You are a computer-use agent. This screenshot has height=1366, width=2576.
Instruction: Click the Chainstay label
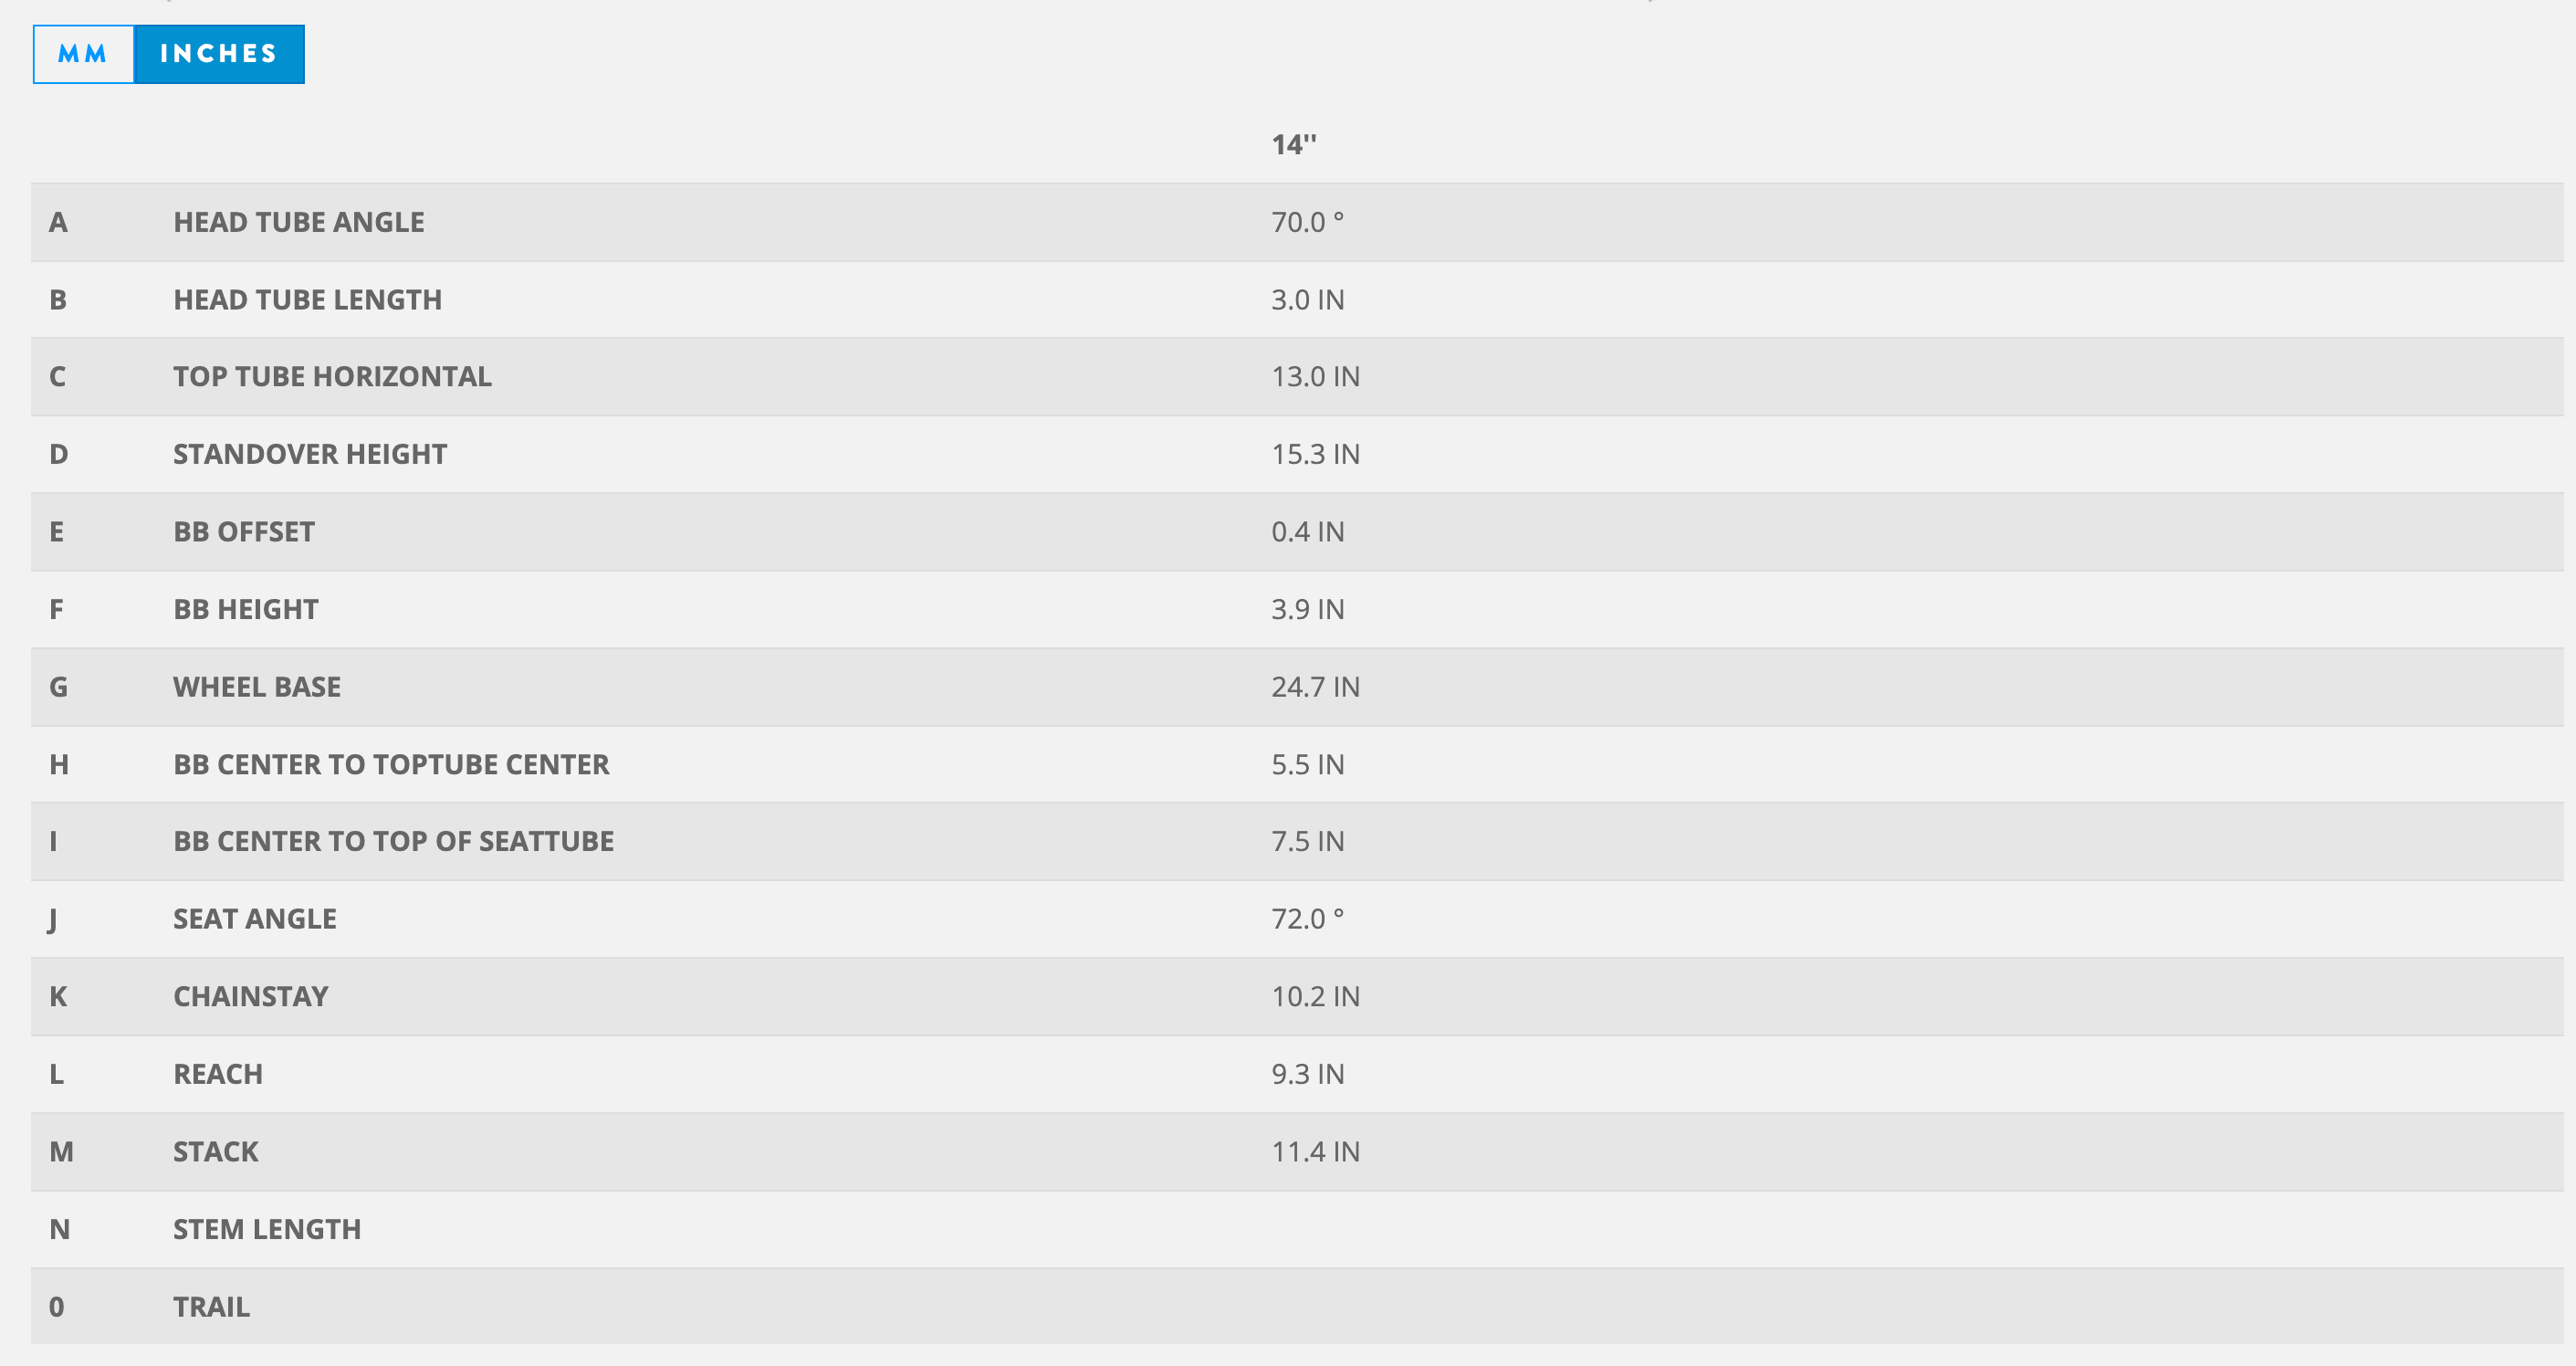(251, 997)
